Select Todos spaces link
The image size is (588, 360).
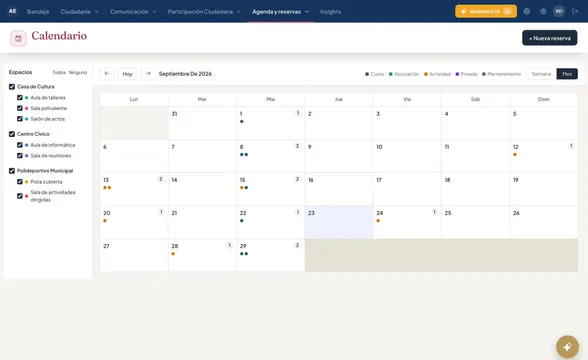(x=59, y=72)
